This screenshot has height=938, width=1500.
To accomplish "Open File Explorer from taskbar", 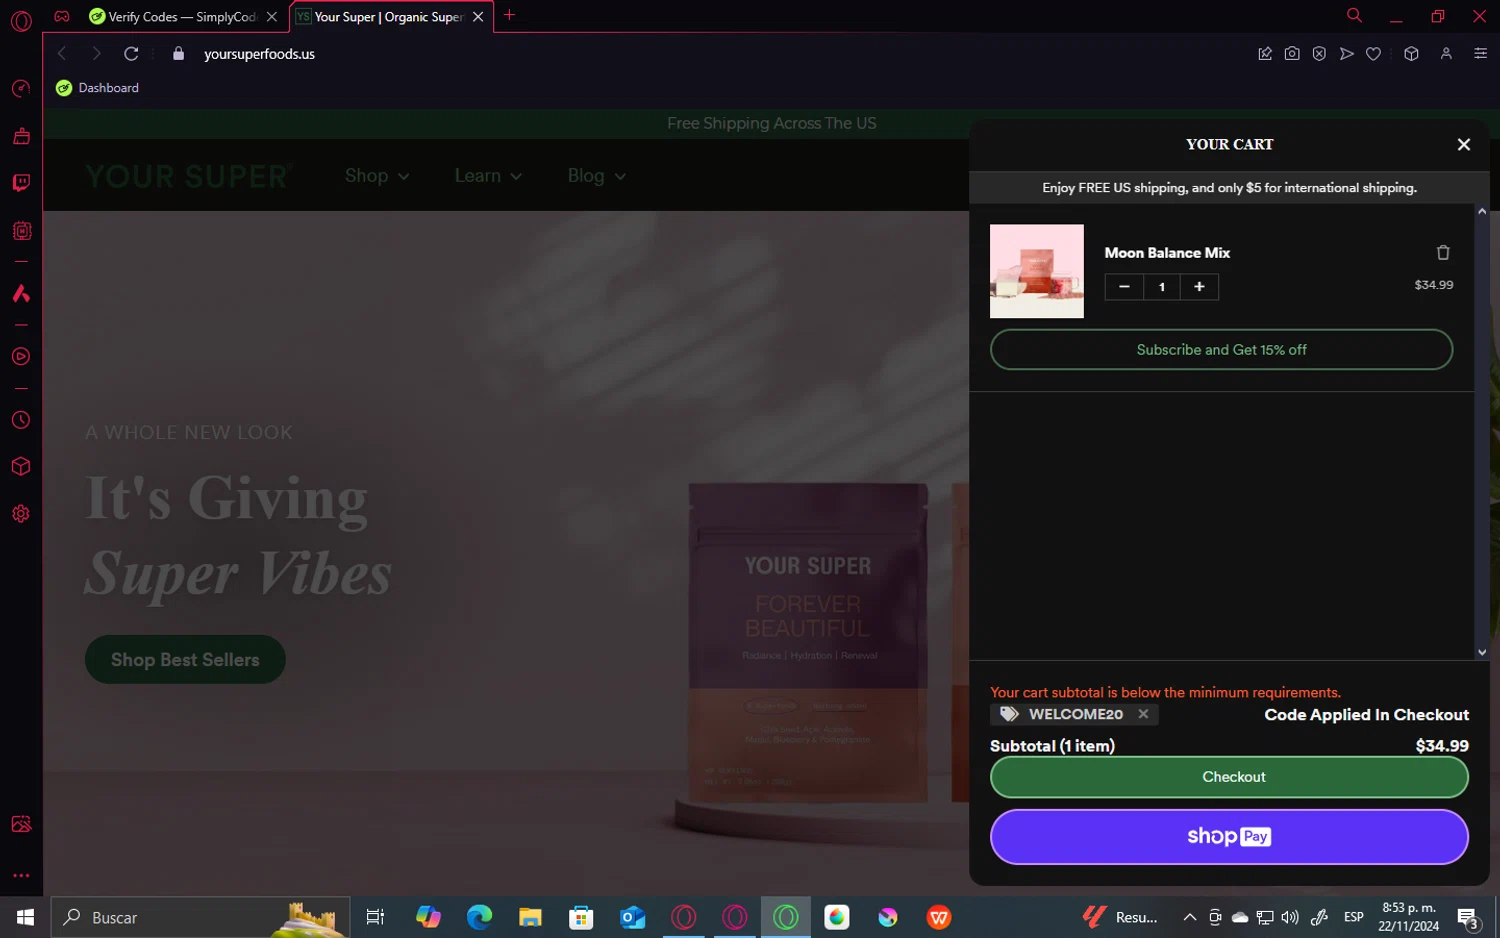I will click(530, 917).
